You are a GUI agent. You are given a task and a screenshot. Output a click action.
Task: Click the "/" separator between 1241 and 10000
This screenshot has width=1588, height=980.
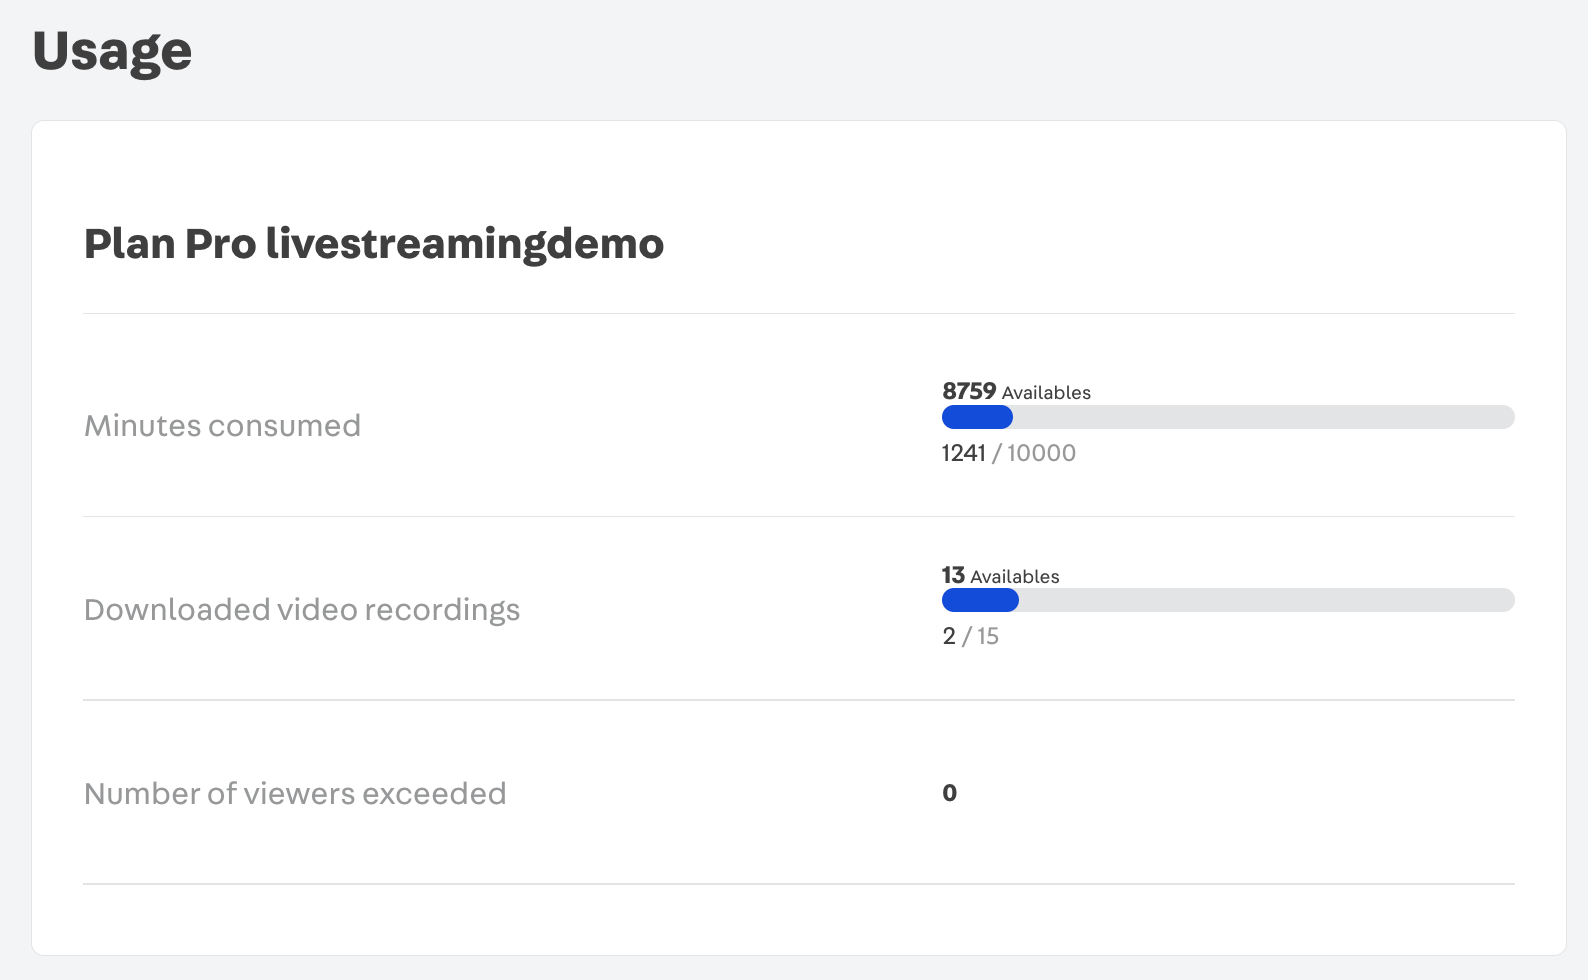996,453
